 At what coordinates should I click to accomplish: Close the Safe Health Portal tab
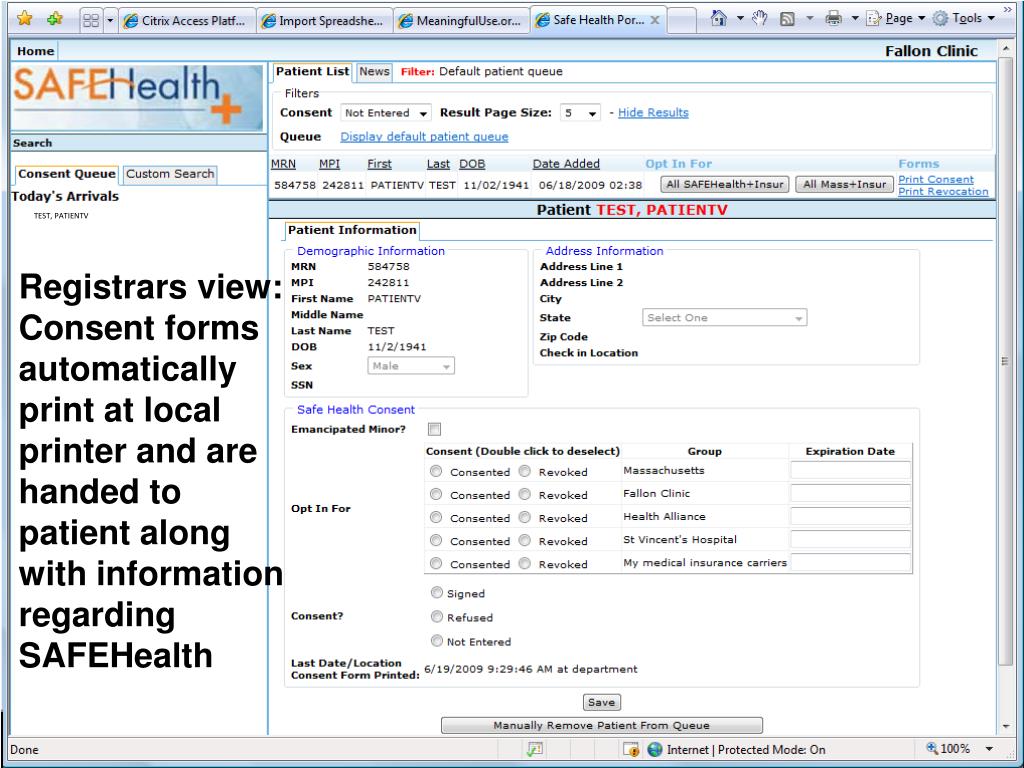point(654,20)
